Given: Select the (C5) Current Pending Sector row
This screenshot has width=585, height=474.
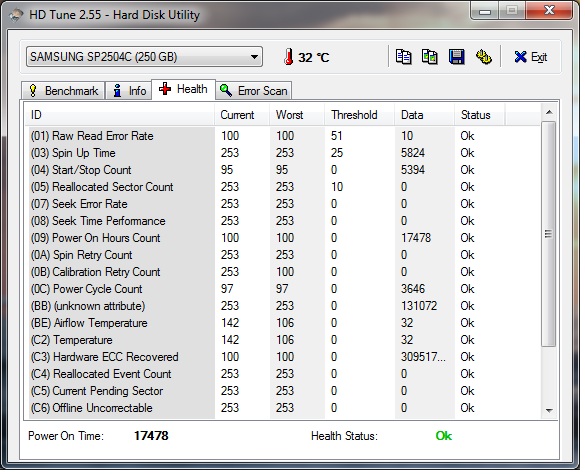Looking at the screenshot, I should pyautogui.click(x=284, y=391).
